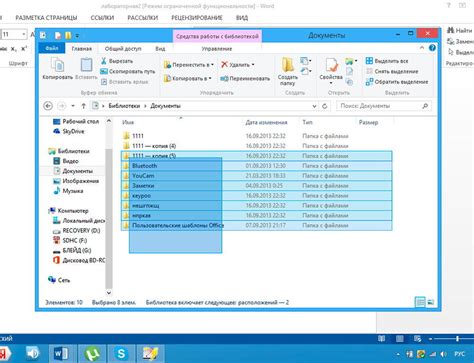The image size is (474, 363).
Task: Click the Explorer help question mark icon
Action: click(x=432, y=48)
